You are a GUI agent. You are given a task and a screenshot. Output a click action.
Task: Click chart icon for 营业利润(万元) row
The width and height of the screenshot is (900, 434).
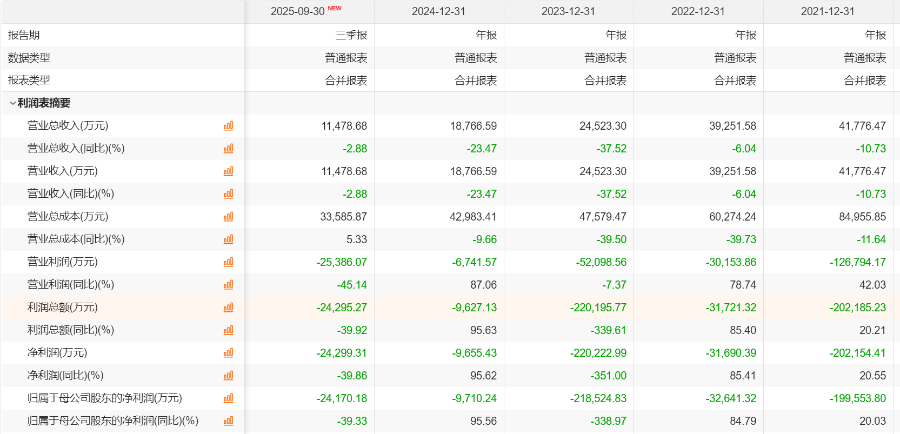(228, 261)
